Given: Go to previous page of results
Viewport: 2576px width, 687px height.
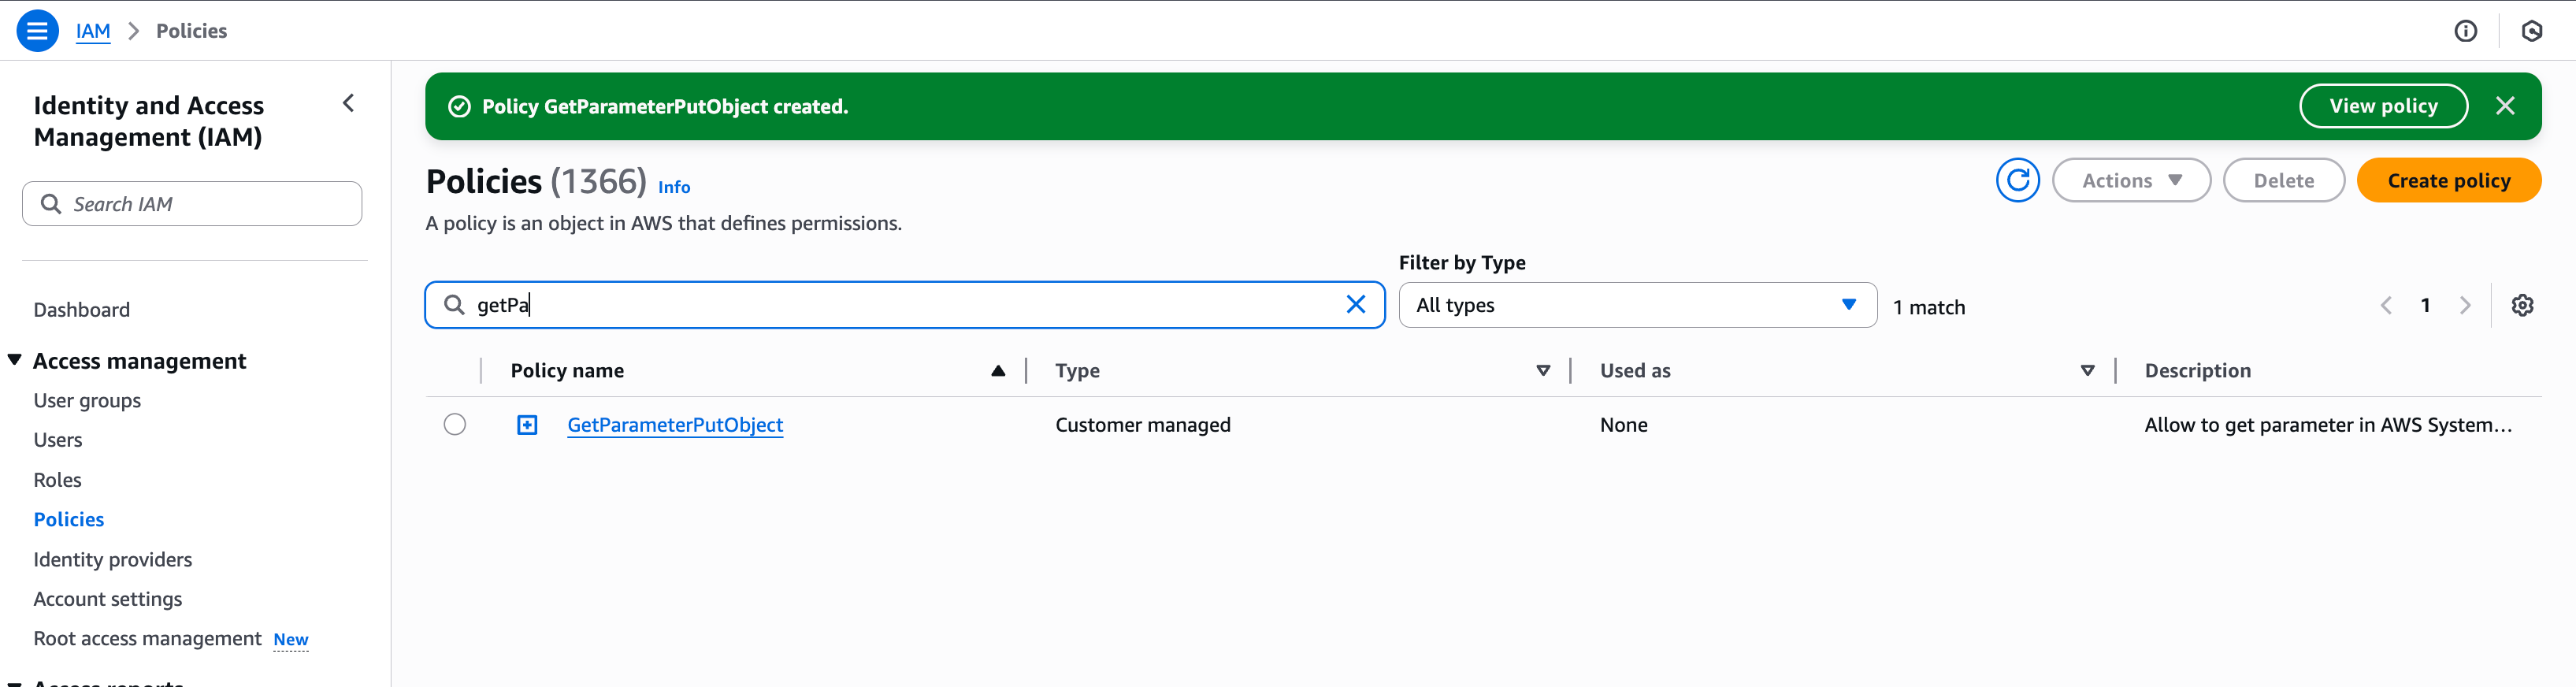Looking at the screenshot, I should point(2386,306).
